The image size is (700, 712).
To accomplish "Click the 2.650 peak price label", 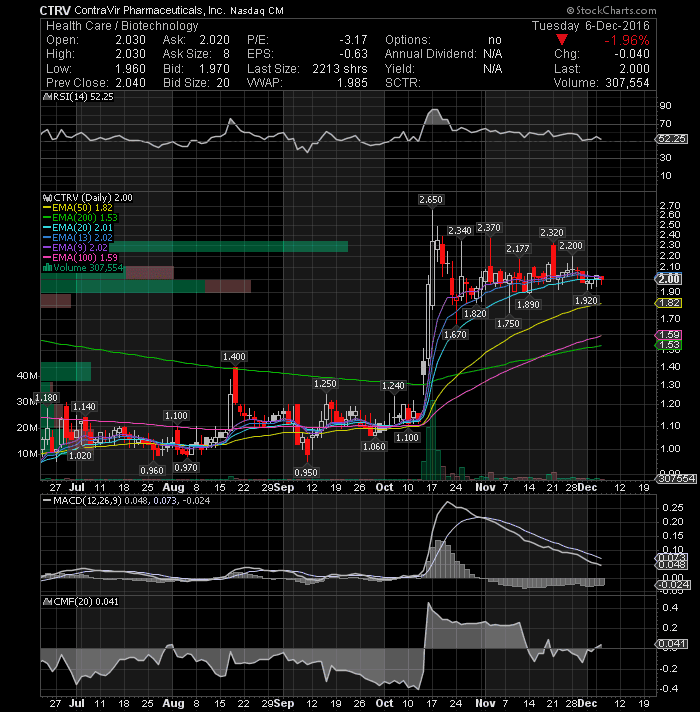I will pos(431,200).
